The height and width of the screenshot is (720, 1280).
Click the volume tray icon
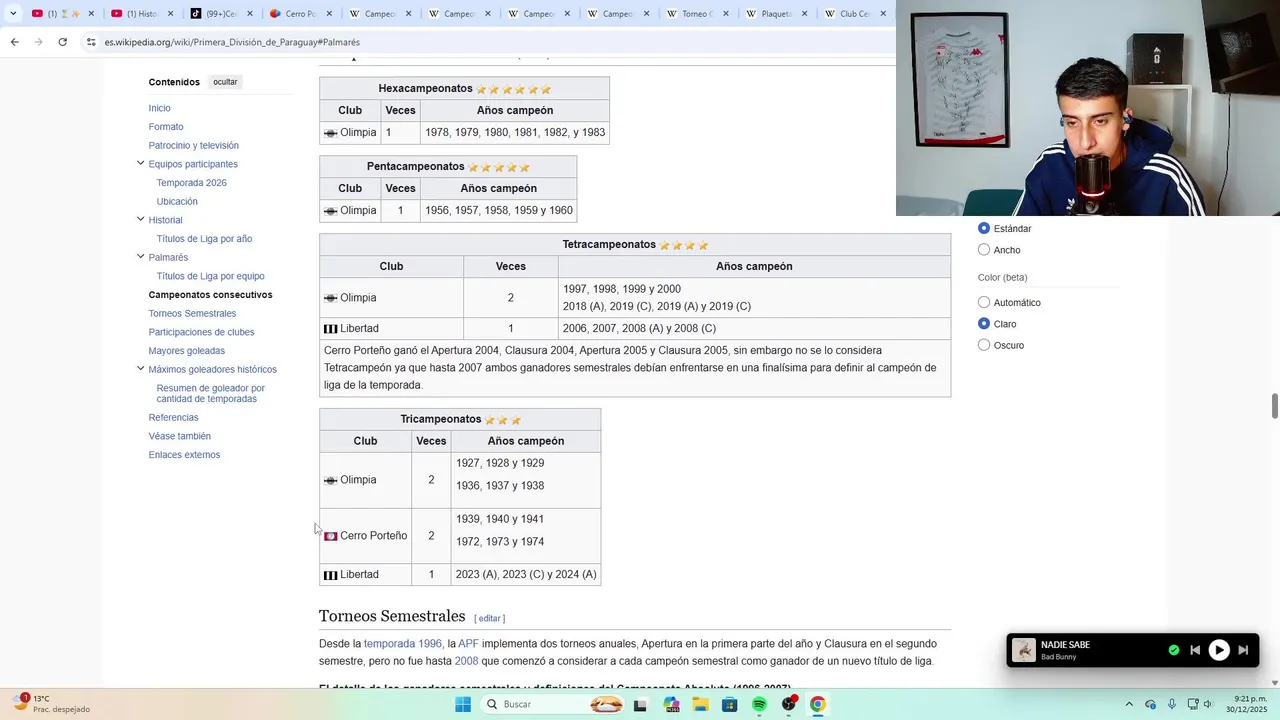coord(1208,704)
